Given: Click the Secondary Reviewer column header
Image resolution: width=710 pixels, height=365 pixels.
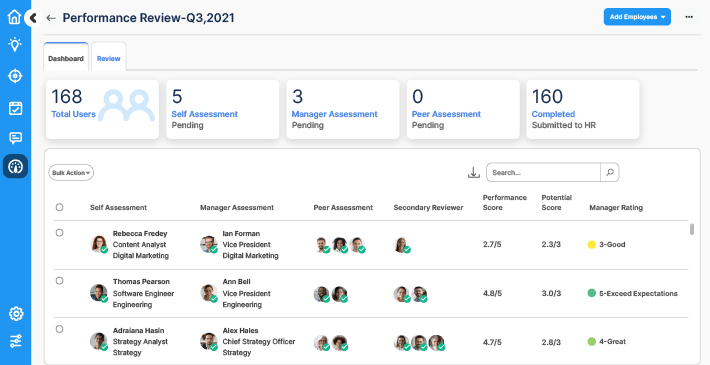Looking at the screenshot, I should point(428,207).
